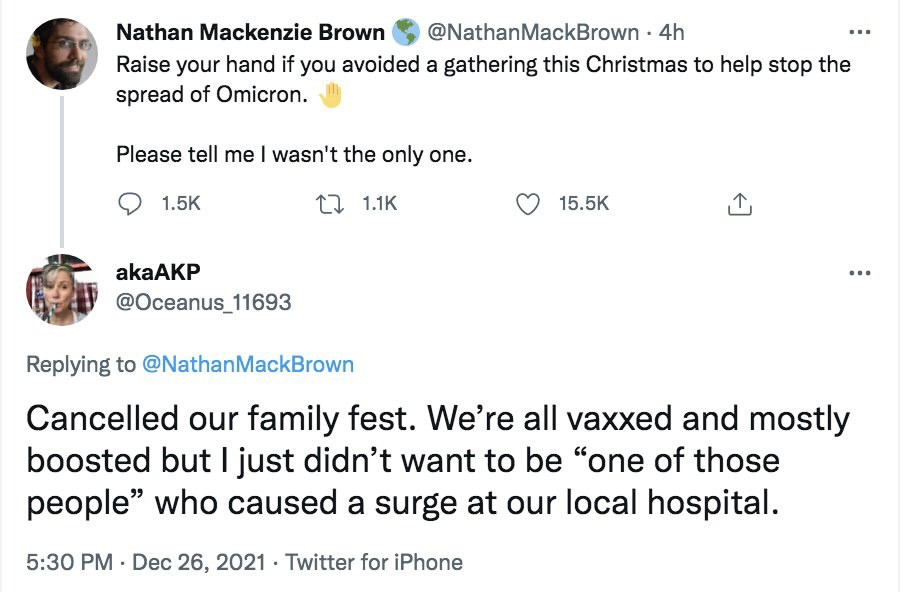Open the share icon on Nathan's tweet
This screenshot has height=592, width=914.
pos(737,204)
